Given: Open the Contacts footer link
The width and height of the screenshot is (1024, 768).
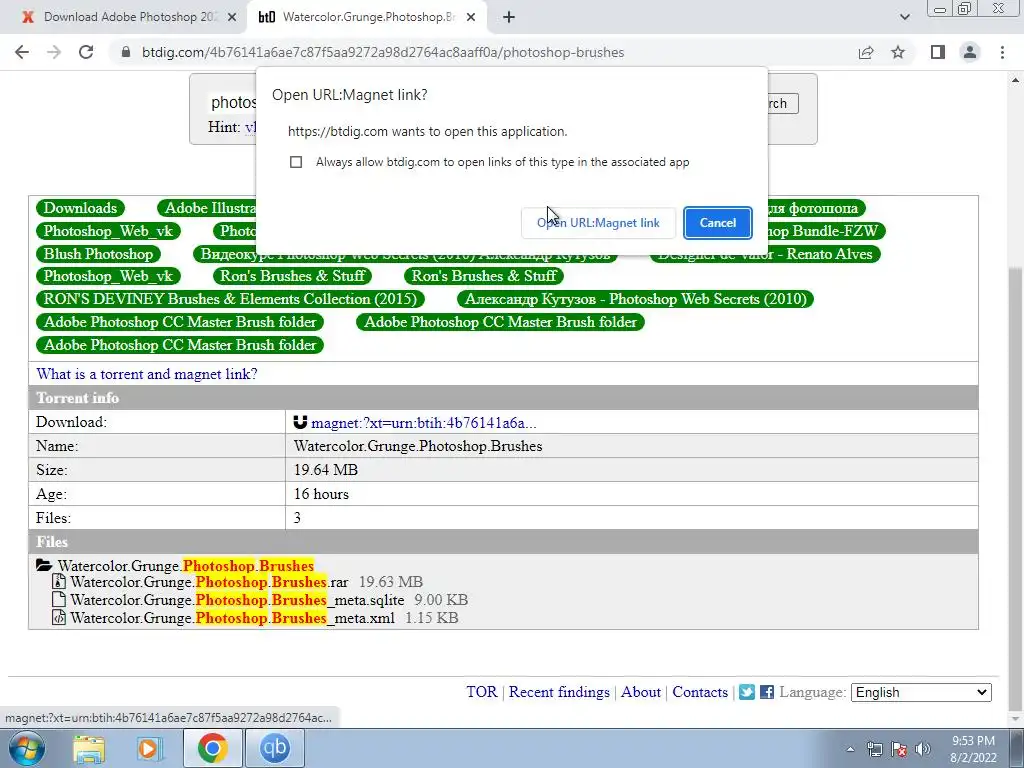Looking at the screenshot, I should click(x=700, y=692).
